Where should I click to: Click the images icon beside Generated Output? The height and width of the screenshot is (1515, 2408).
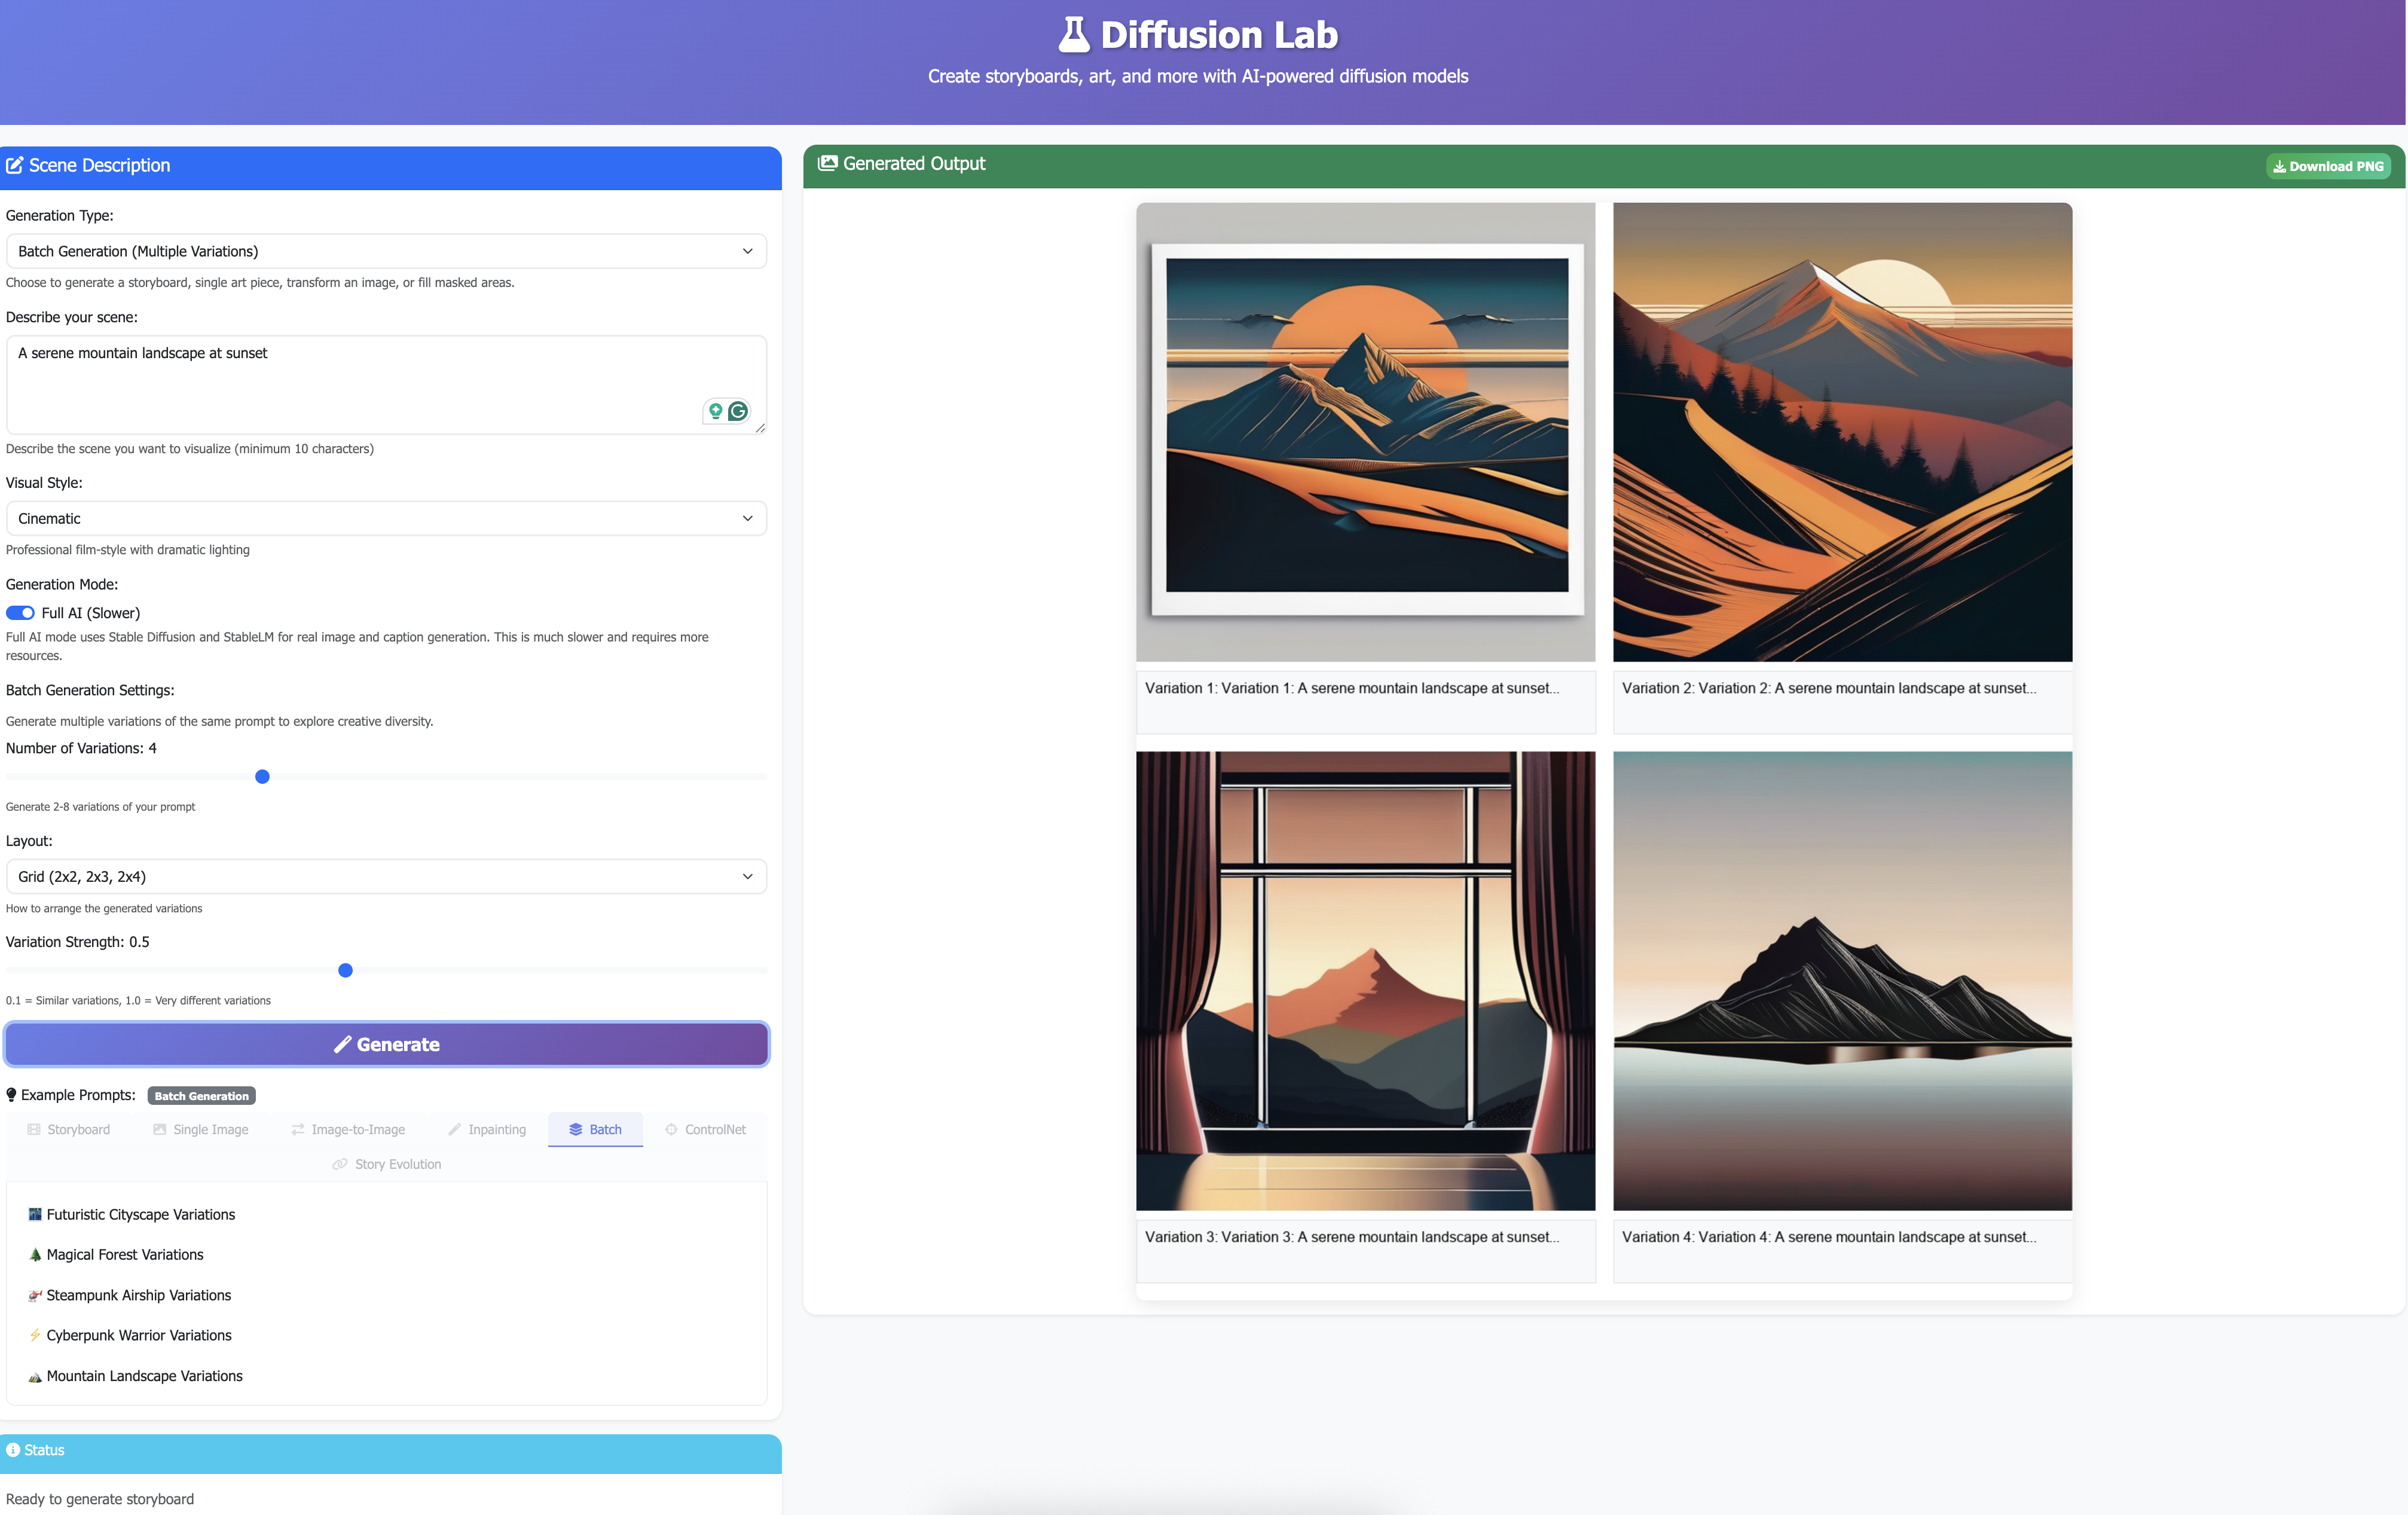[827, 163]
